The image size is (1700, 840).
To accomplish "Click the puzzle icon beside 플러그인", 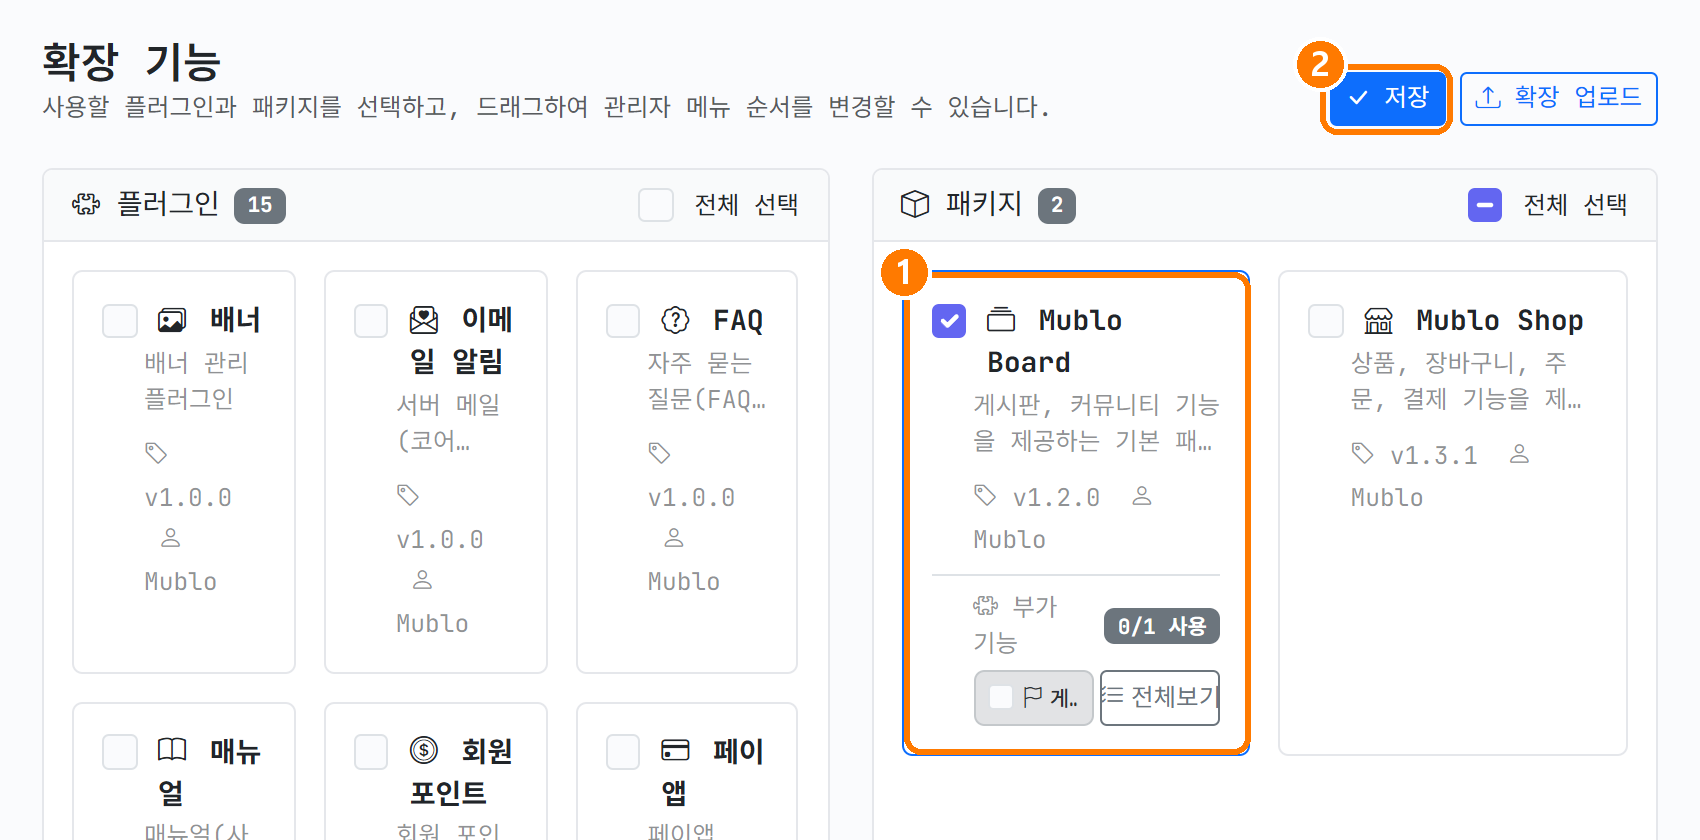I will [86, 205].
